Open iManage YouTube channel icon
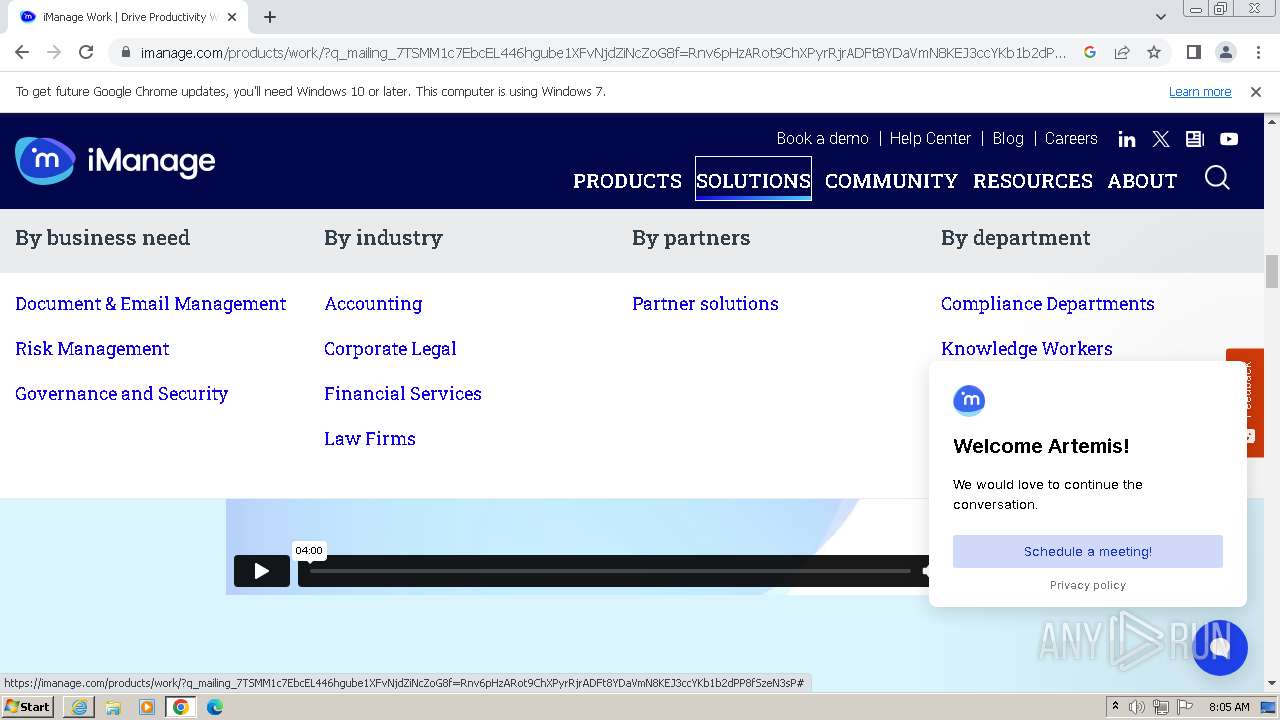This screenshot has width=1280, height=720. click(x=1229, y=139)
